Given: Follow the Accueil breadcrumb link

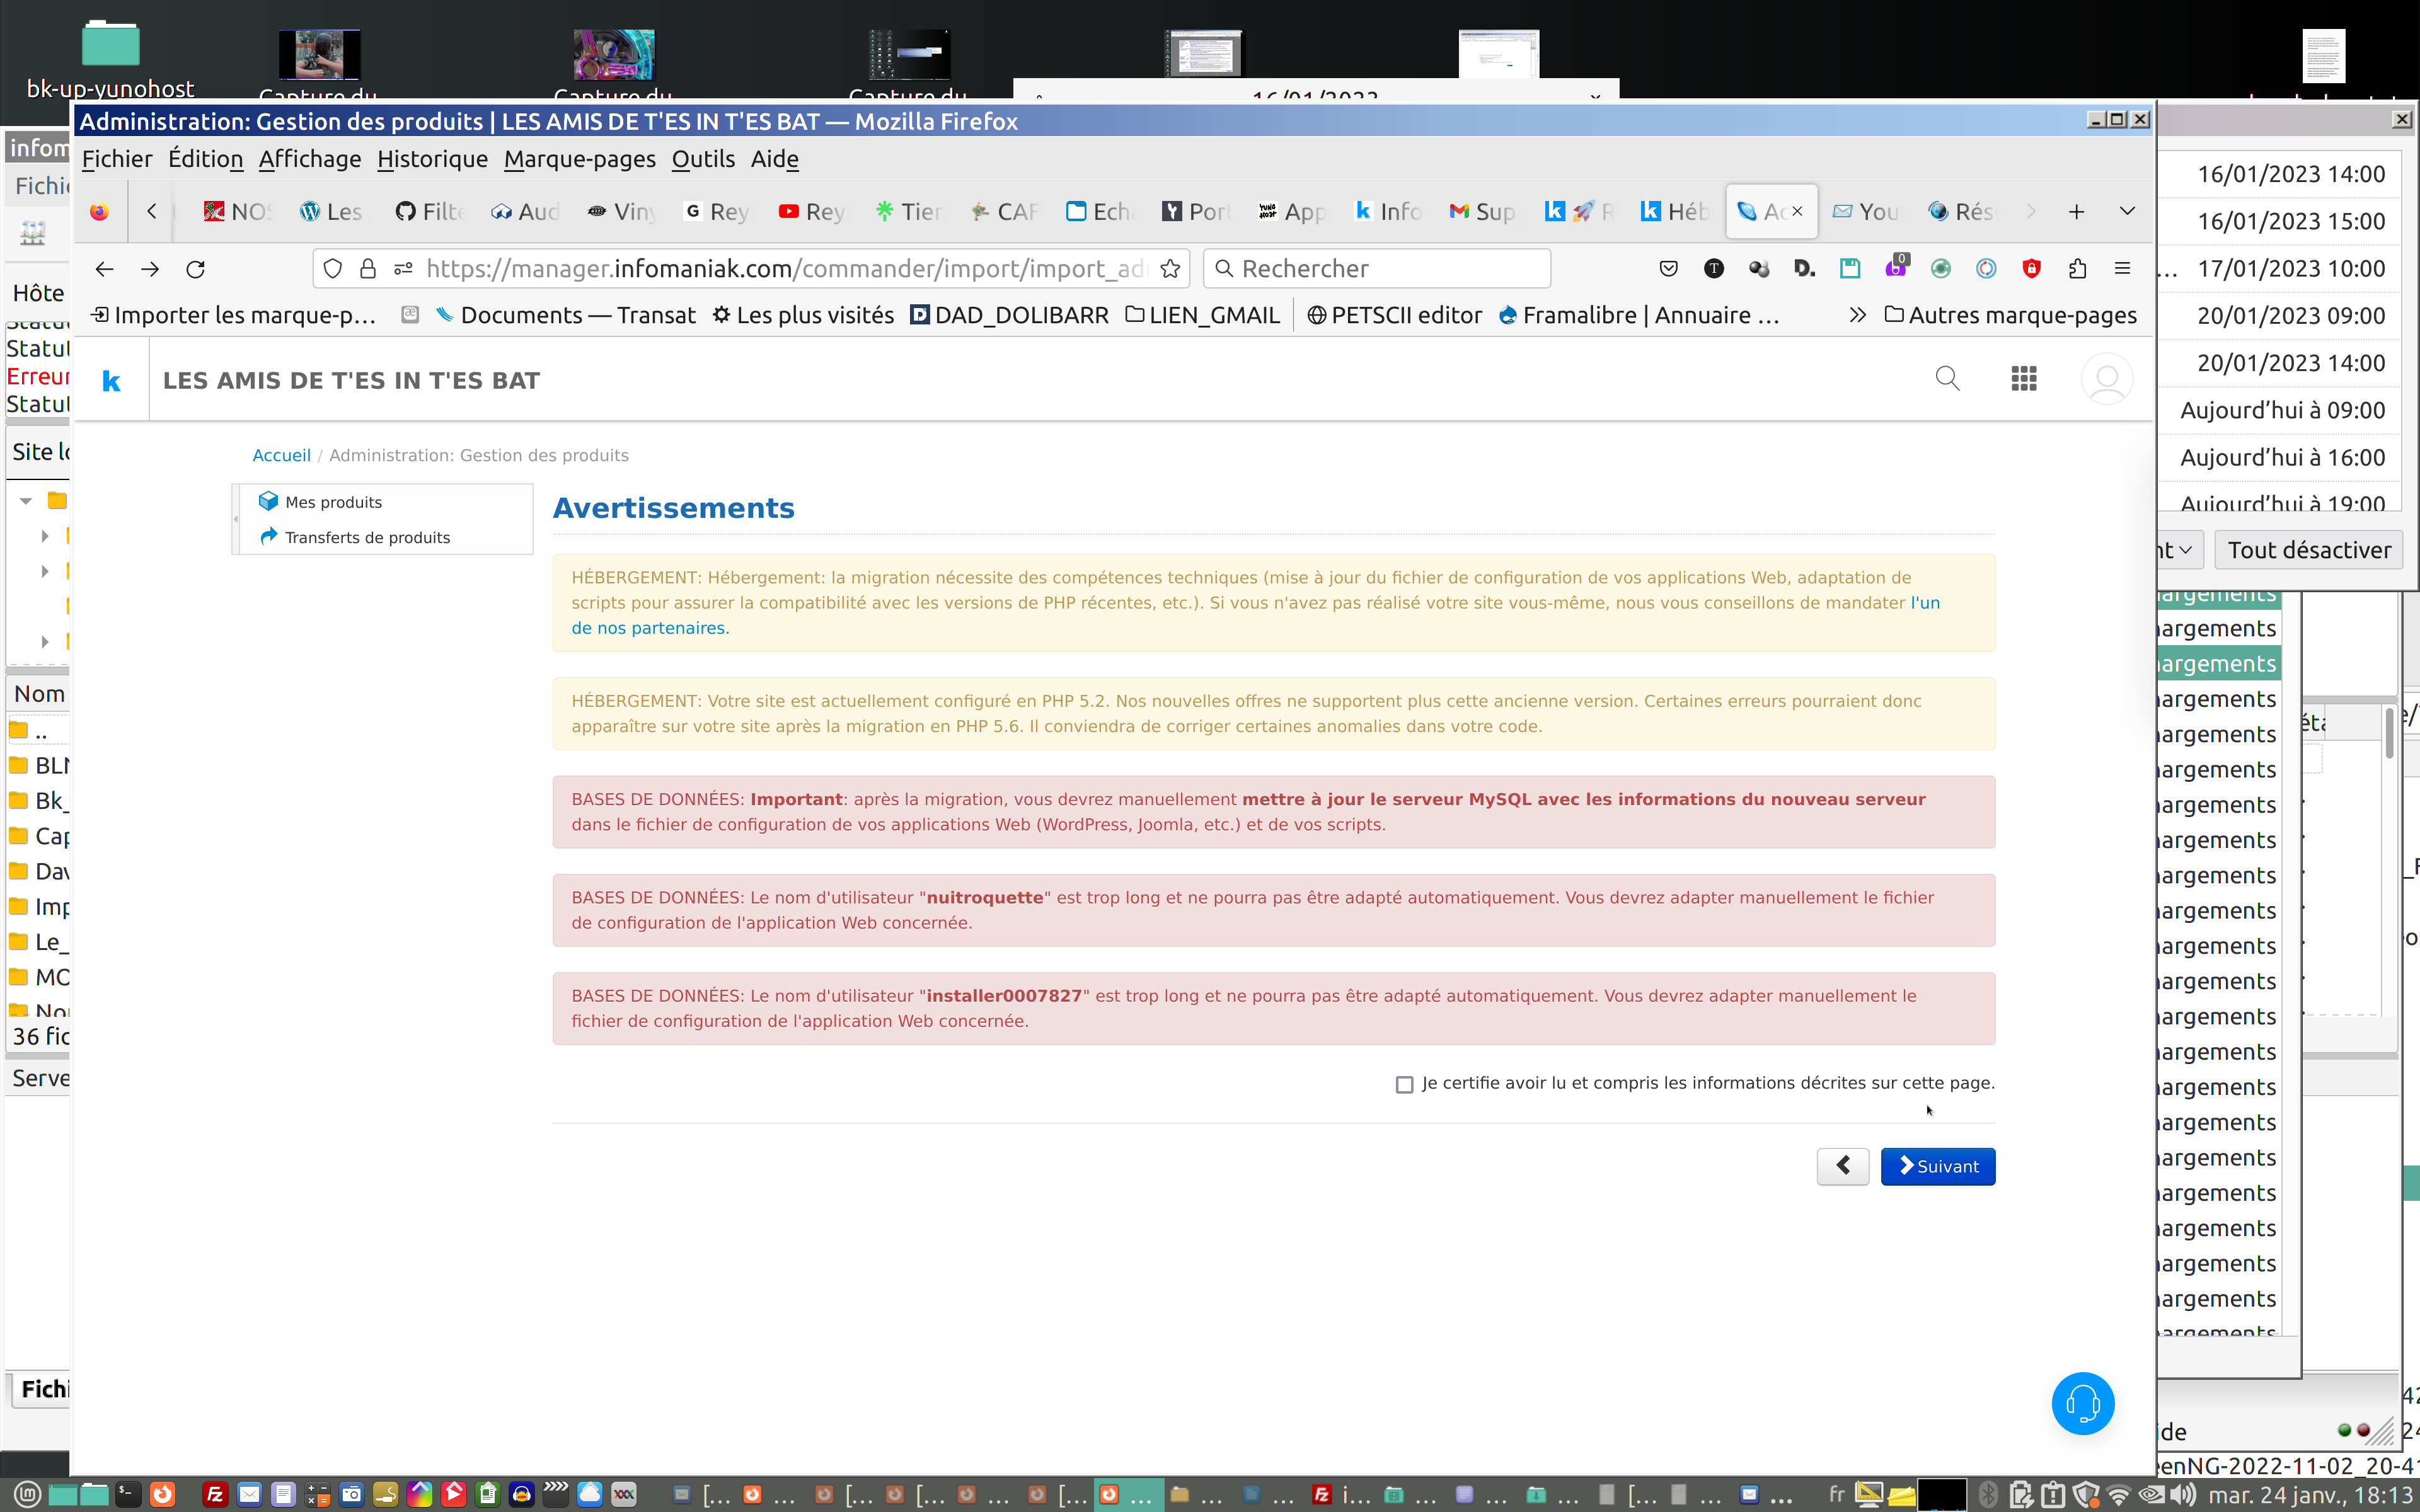Looking at the screenshot, I should [x=281, y=455].
